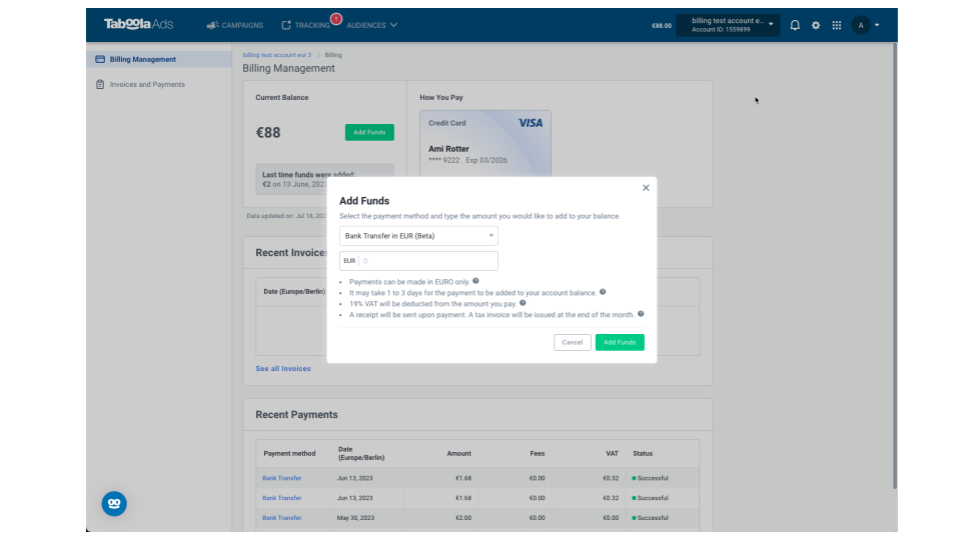The height and width of the screenshot is (540, 960).
Task: Click the billing test account eur 3 breadcrumb
Action: (x=277, y=55)
